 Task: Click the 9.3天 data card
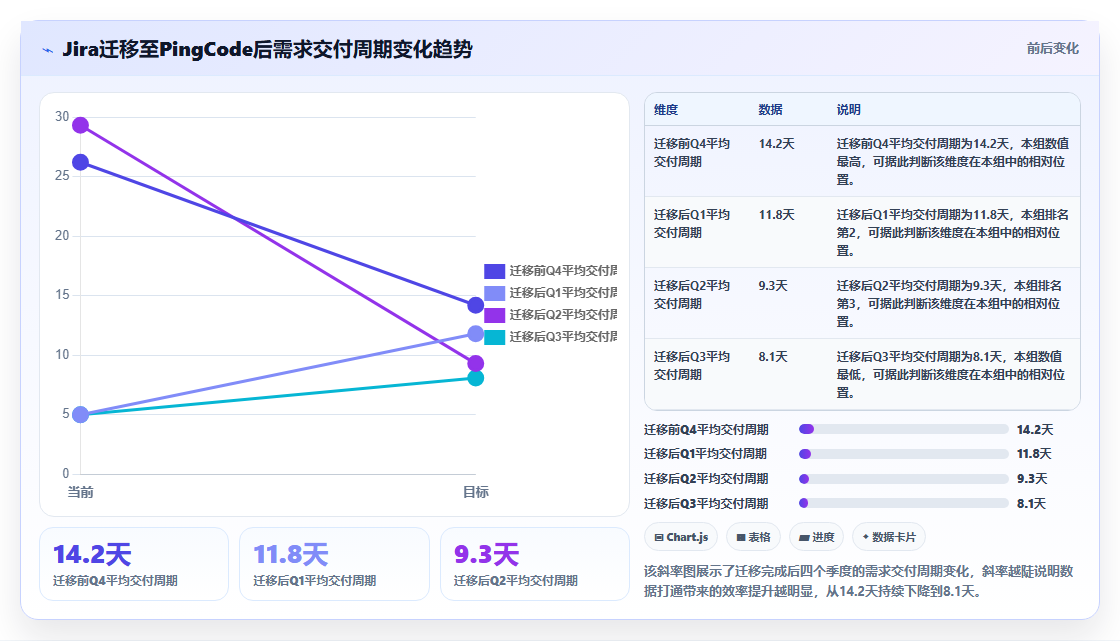pos(534,564)
